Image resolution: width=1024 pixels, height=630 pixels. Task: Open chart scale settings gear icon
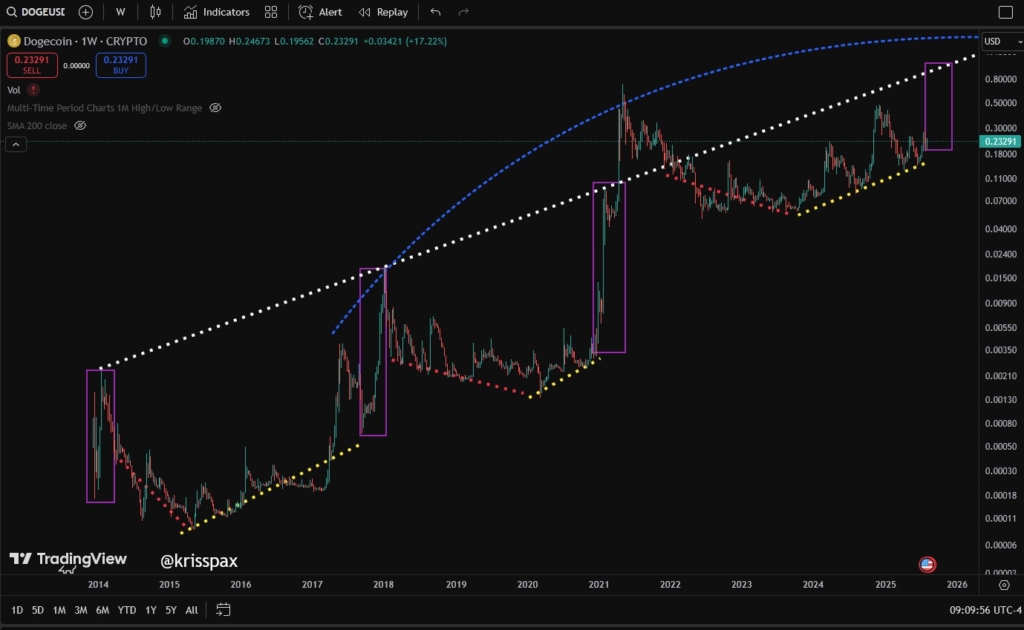click(1004, 585)
